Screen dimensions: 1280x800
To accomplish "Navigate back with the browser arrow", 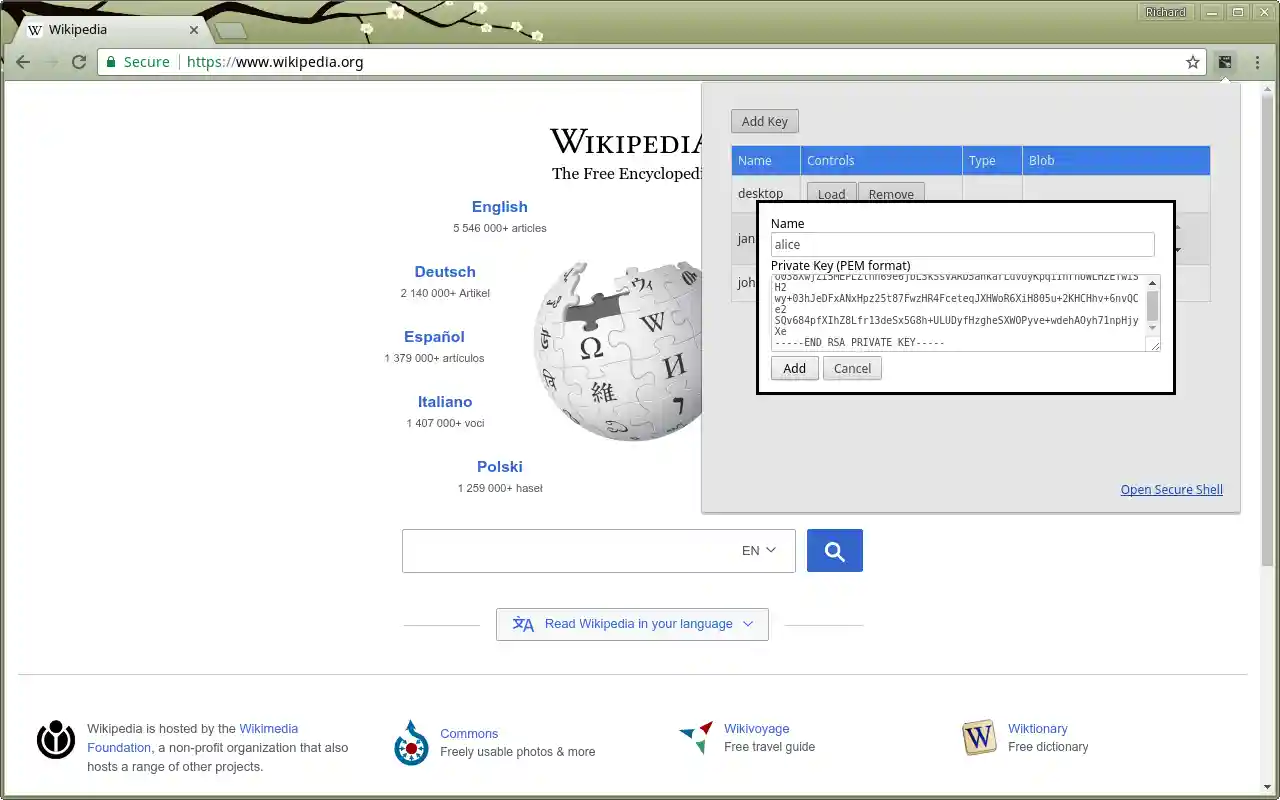I will click(22, 61).
